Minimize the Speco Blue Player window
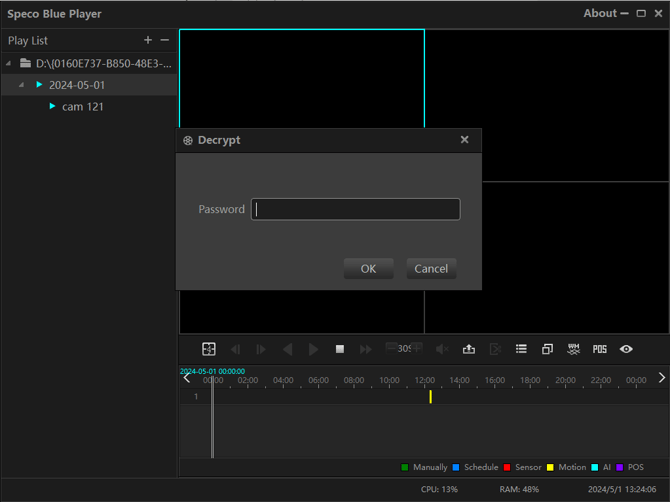Viewport: 670px width, 502px height. [x=624, y=13]
